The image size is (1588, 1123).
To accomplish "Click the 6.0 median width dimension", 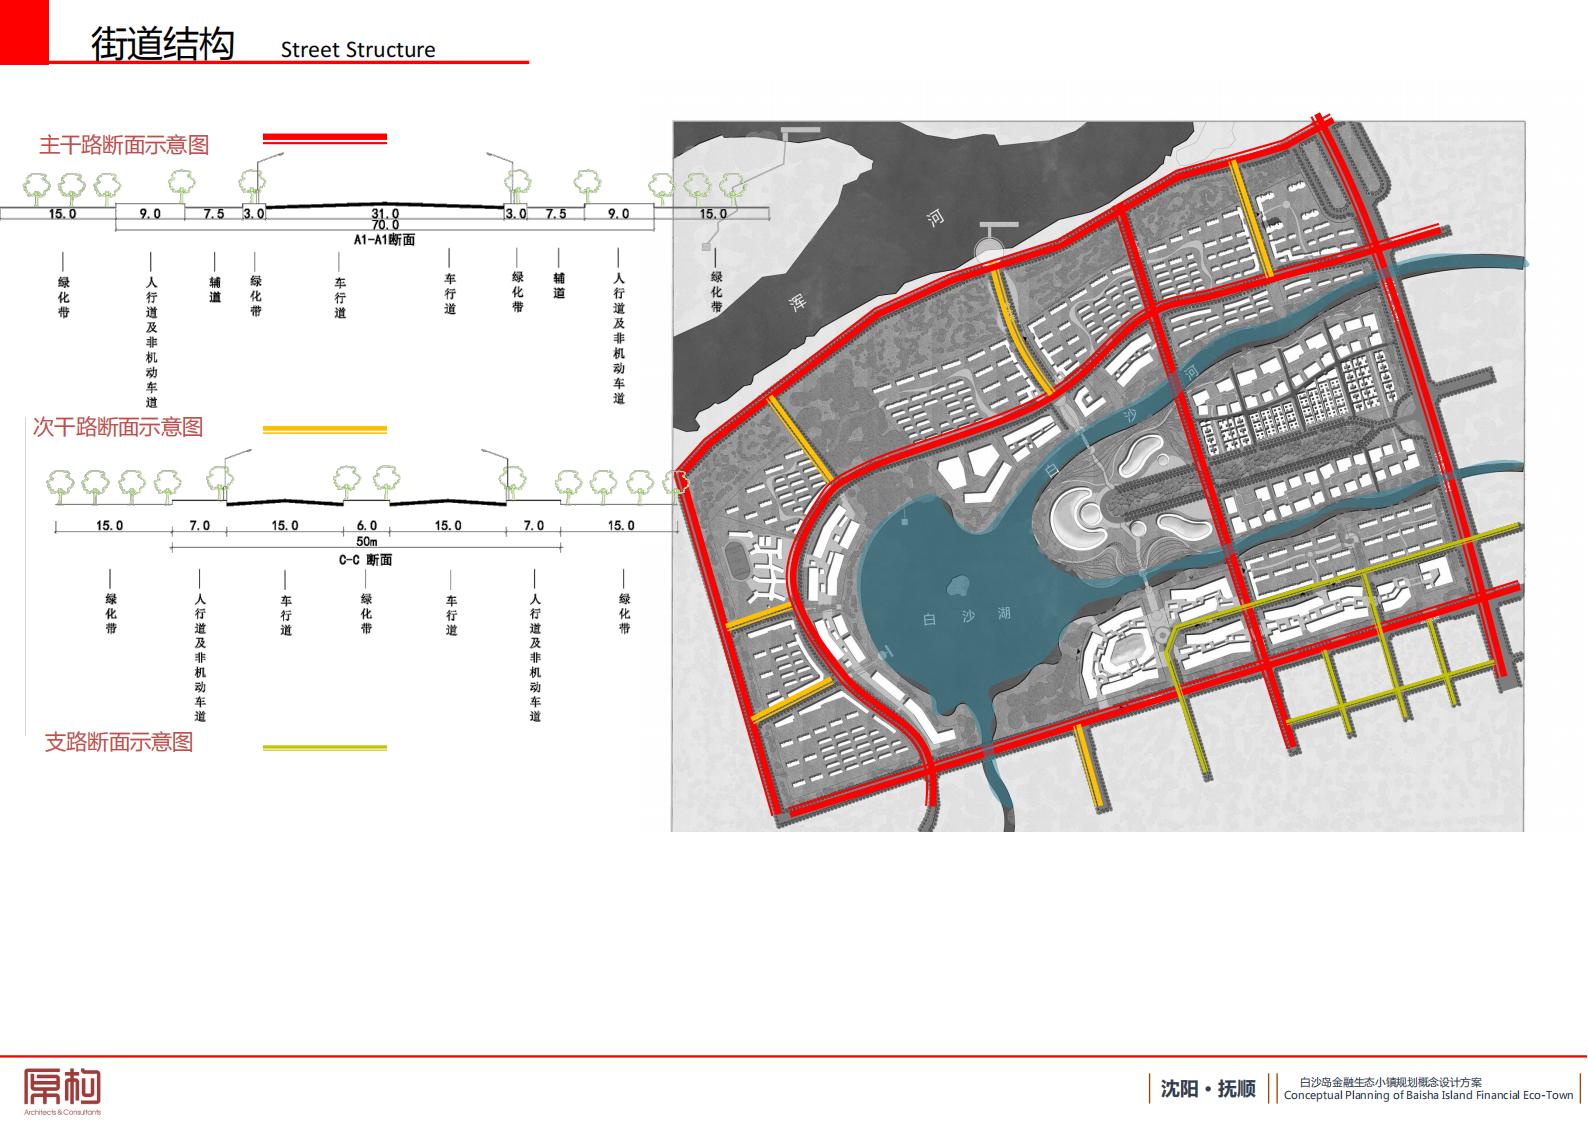I will pos(367,525).
